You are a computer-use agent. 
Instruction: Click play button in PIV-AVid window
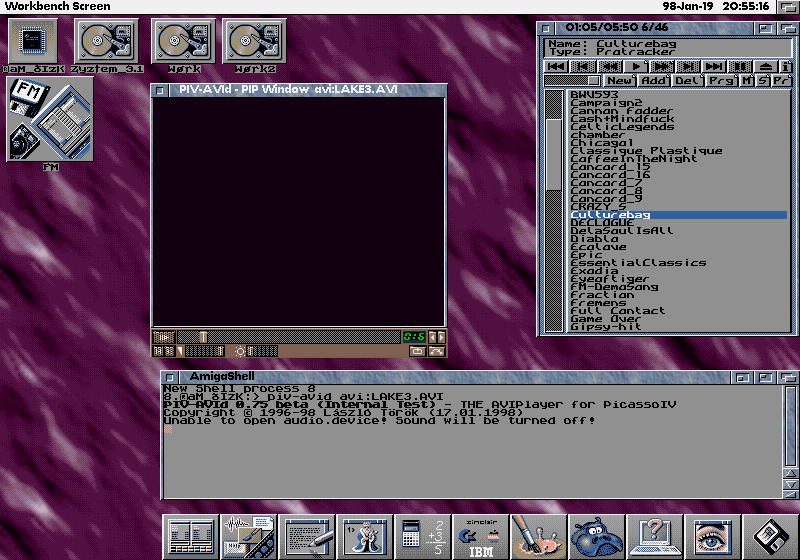[164, 337]
